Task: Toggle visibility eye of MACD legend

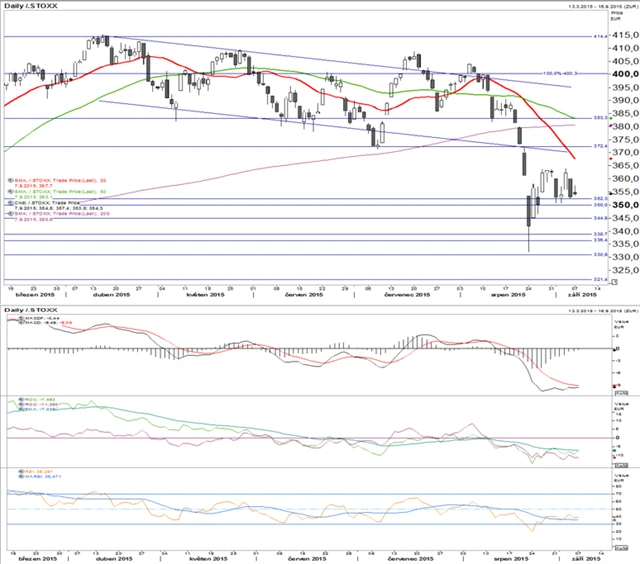Action: click(22, 322)
